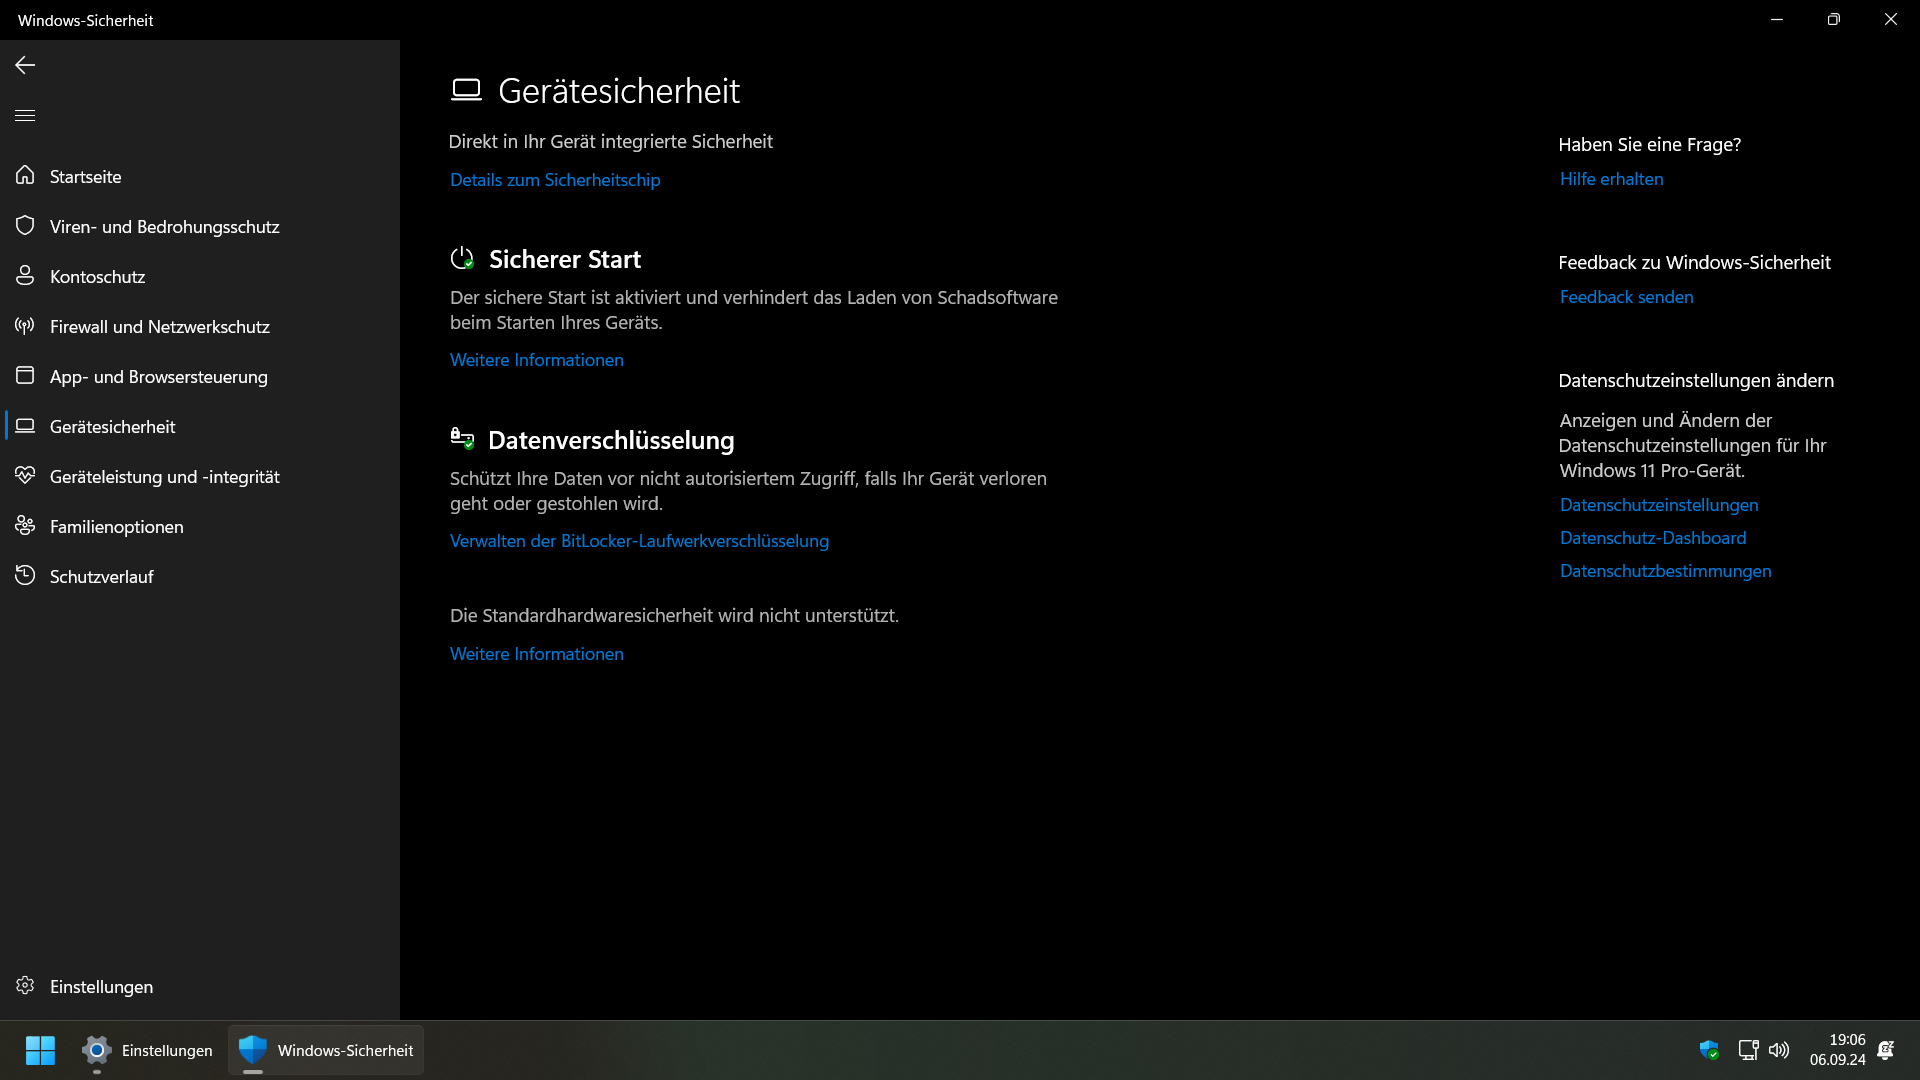
Task: Select Geräteleistung und -integrität heart icon
Action: [x=25, y=476]
